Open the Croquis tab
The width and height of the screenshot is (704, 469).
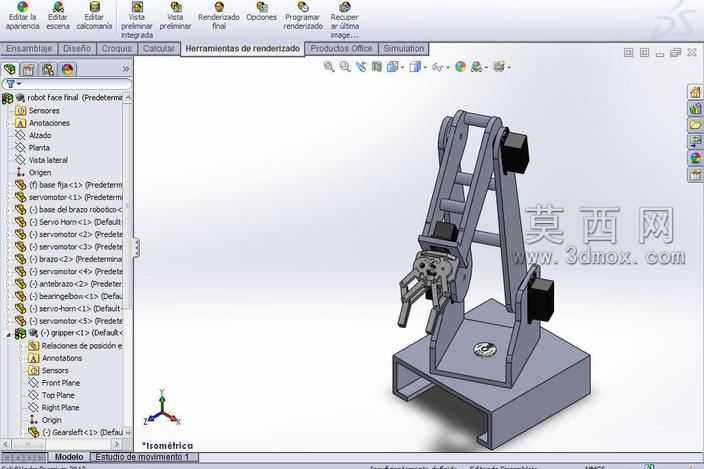[116, 48]
